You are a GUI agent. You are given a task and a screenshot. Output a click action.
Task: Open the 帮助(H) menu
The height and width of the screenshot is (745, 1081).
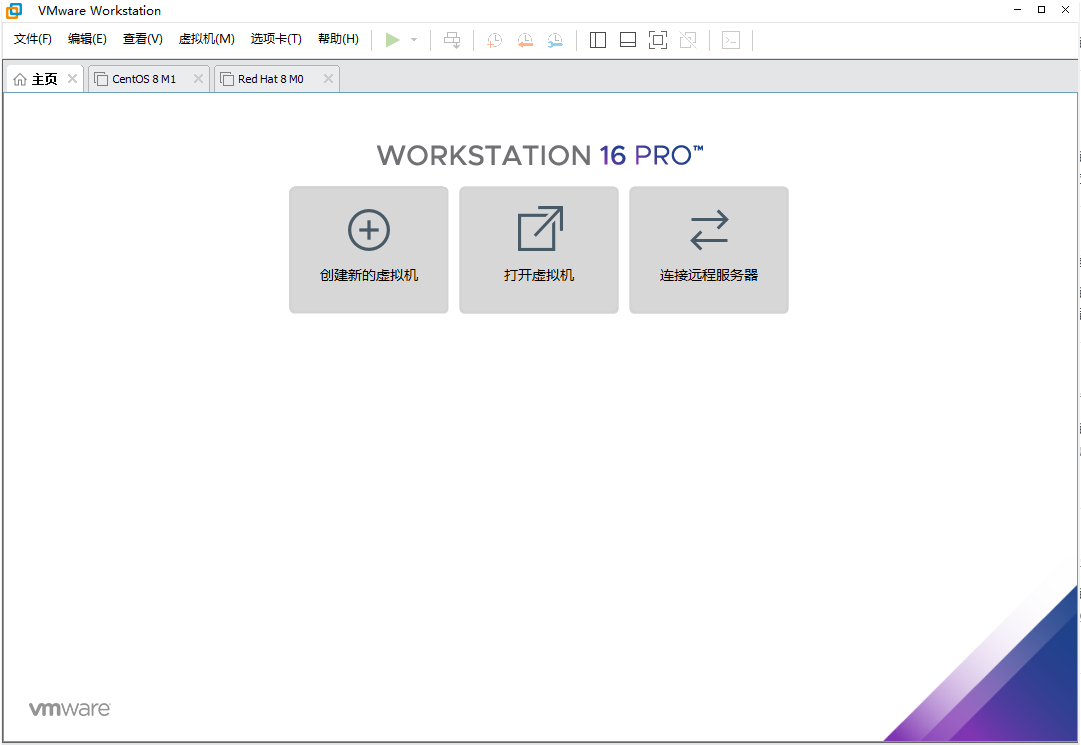click(x=338, y=39)
